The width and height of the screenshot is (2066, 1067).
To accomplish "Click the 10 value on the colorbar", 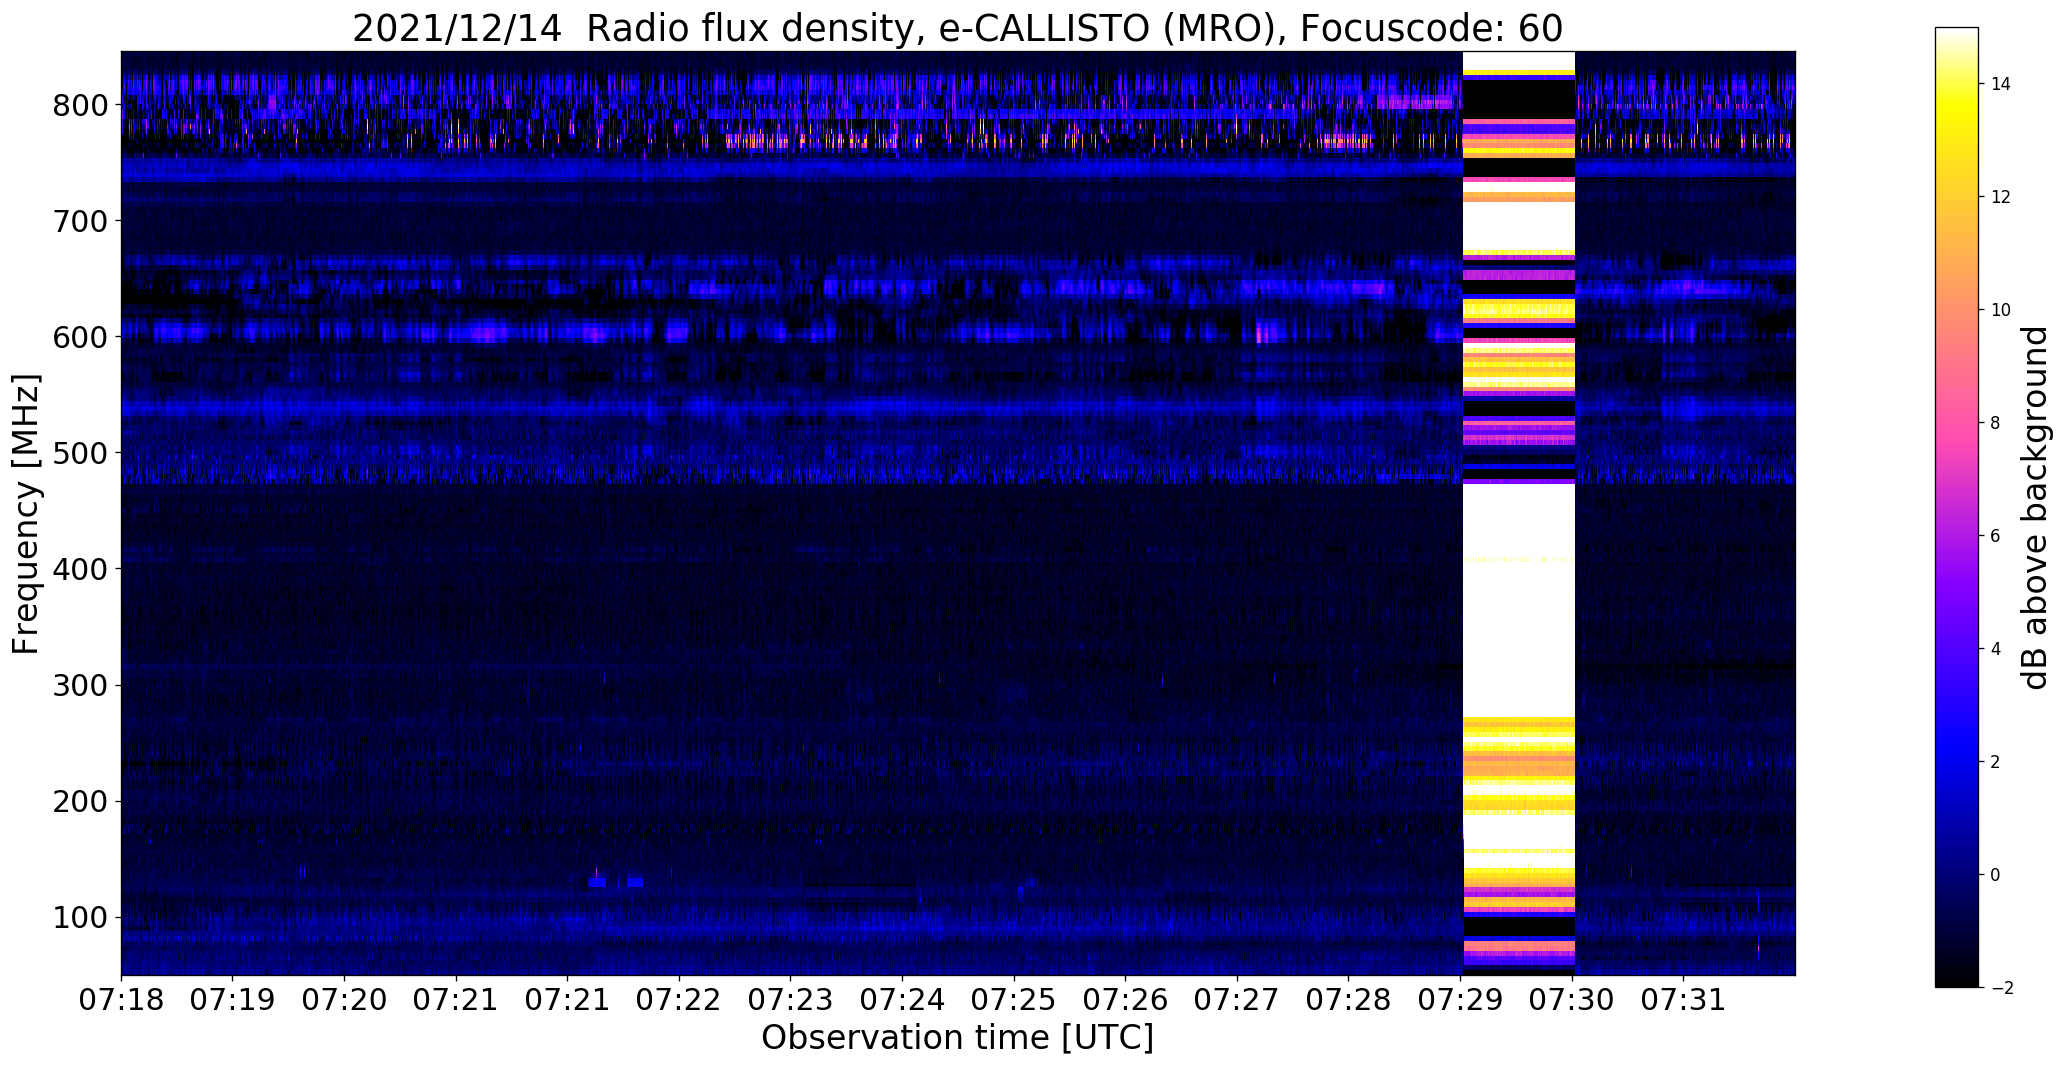I will pyautogui.click(x=2001, y=310).
